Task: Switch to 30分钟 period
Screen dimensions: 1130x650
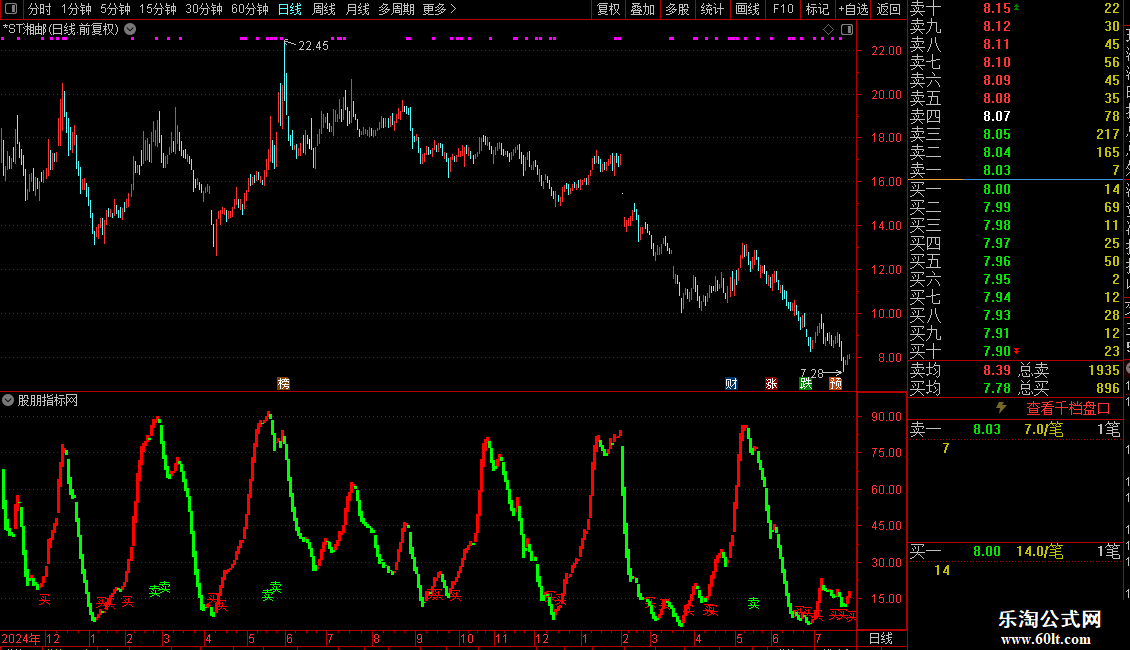Action: (x=204, y=9)
